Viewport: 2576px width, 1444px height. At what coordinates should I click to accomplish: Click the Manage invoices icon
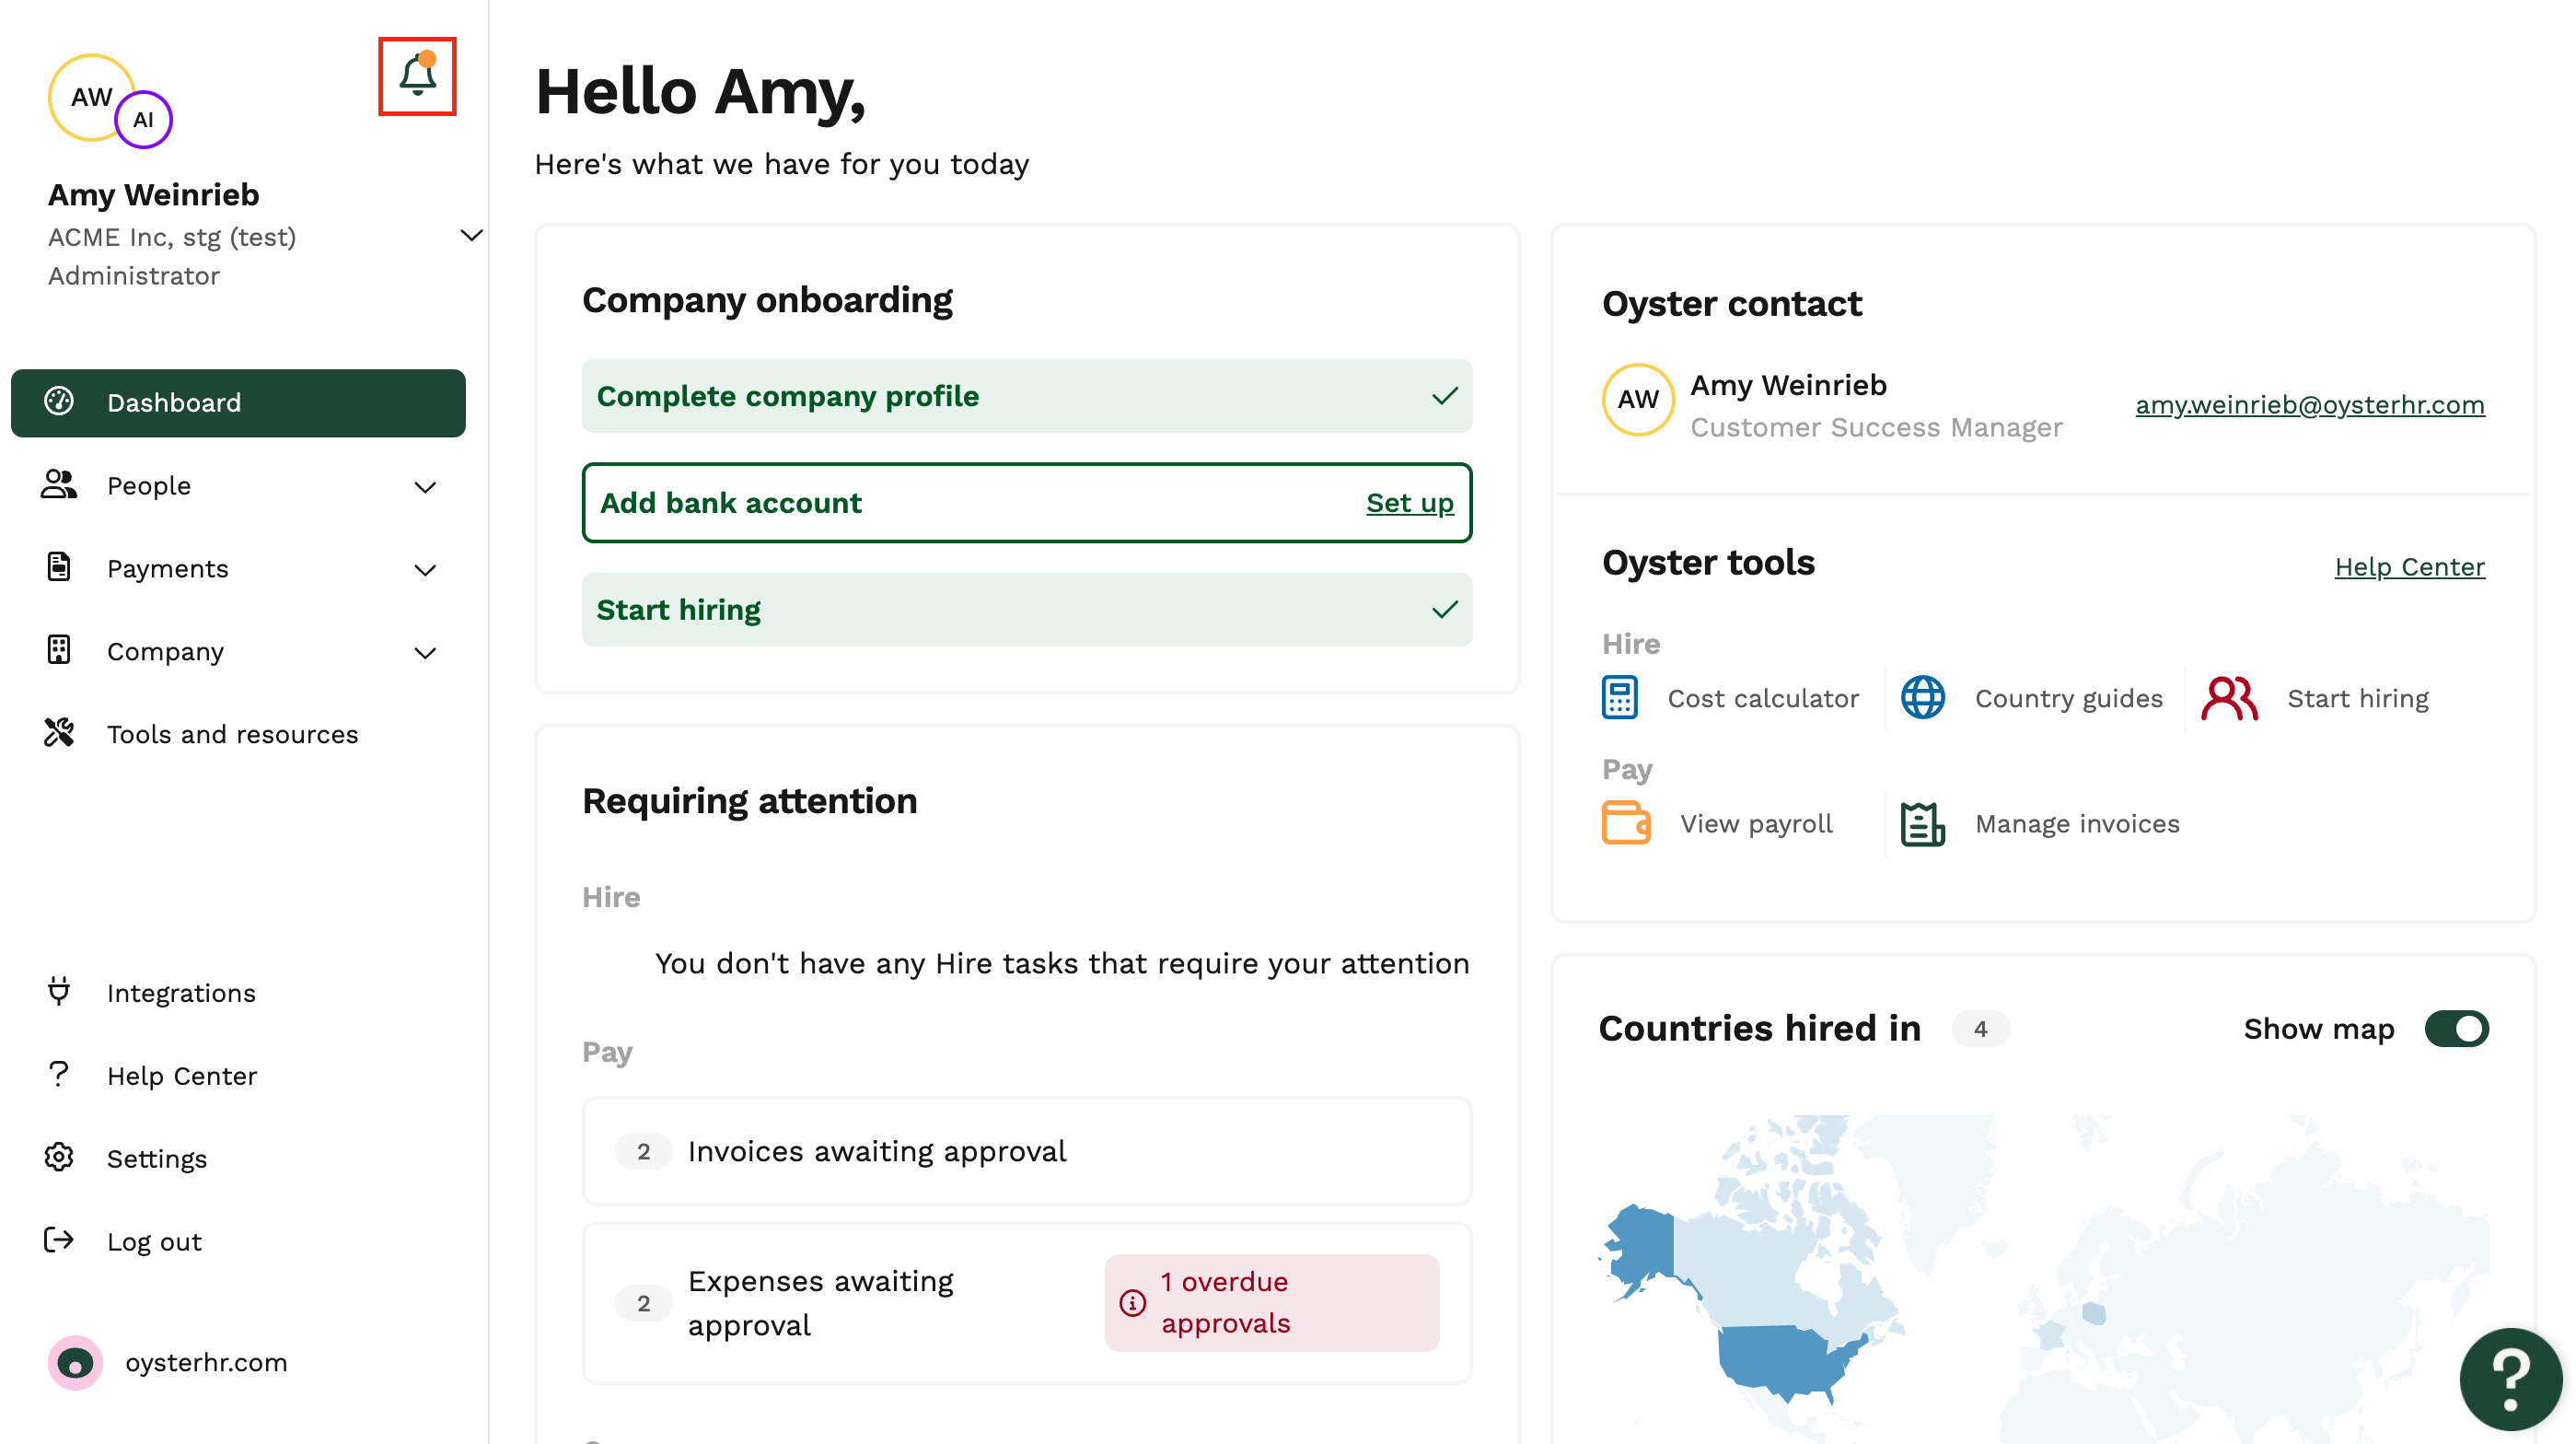coord(1922,823)
